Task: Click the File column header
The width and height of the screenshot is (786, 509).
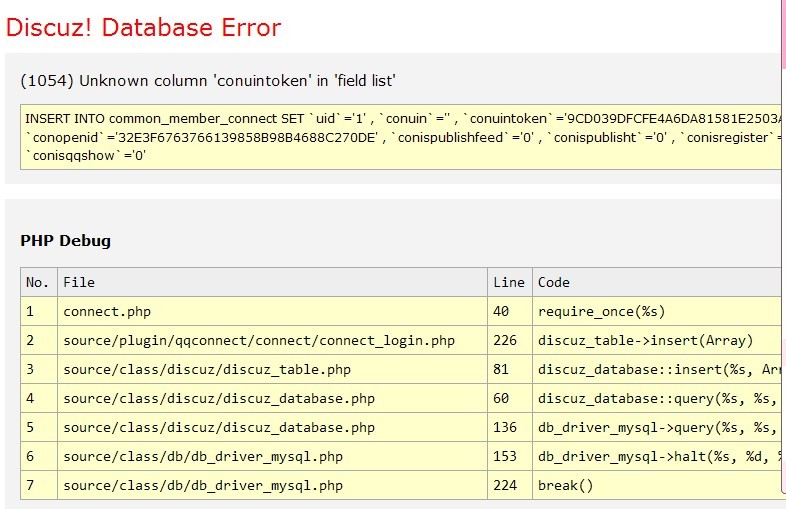Action: click(x=79, y=282)
